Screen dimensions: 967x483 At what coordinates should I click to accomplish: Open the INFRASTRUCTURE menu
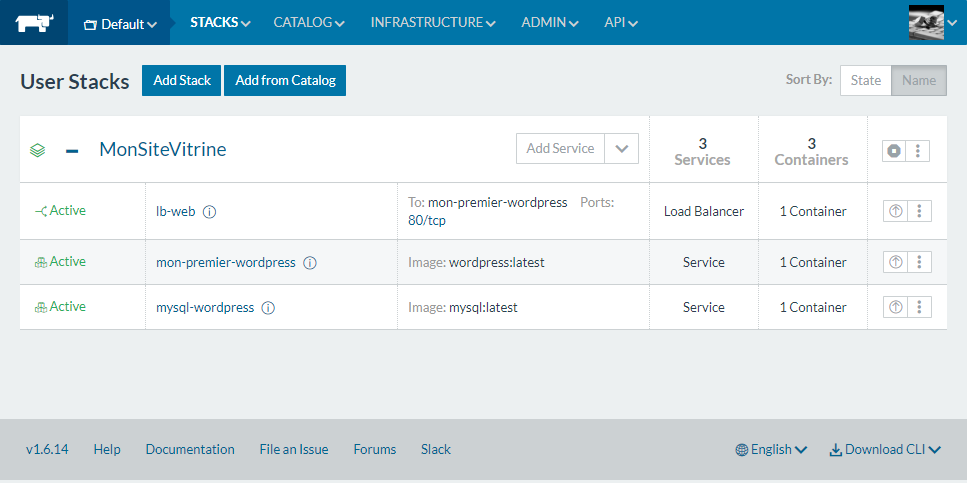433,23
